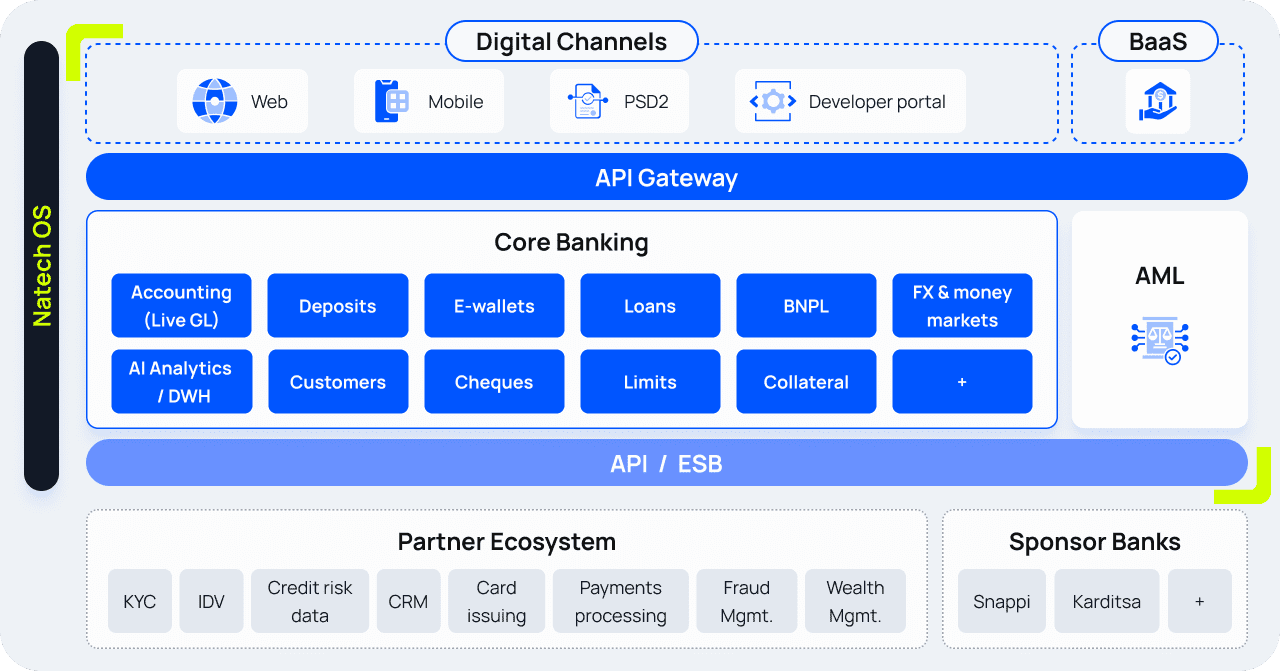The height and width of the screenshot is (671, 1280).
Task: Expand Sponsor Banks with plus tile
Action: click(1199, 602)
